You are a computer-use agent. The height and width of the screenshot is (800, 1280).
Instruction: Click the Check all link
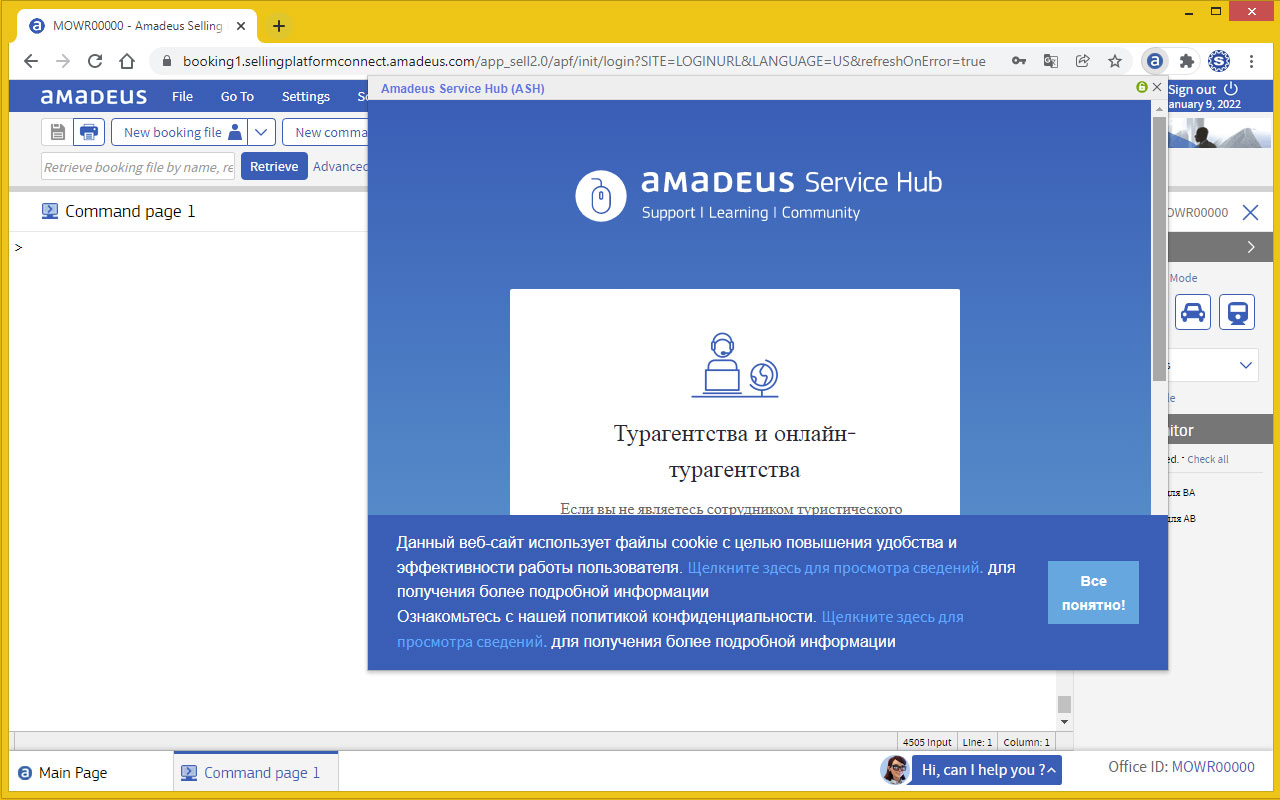click(x=1208, y=459)
